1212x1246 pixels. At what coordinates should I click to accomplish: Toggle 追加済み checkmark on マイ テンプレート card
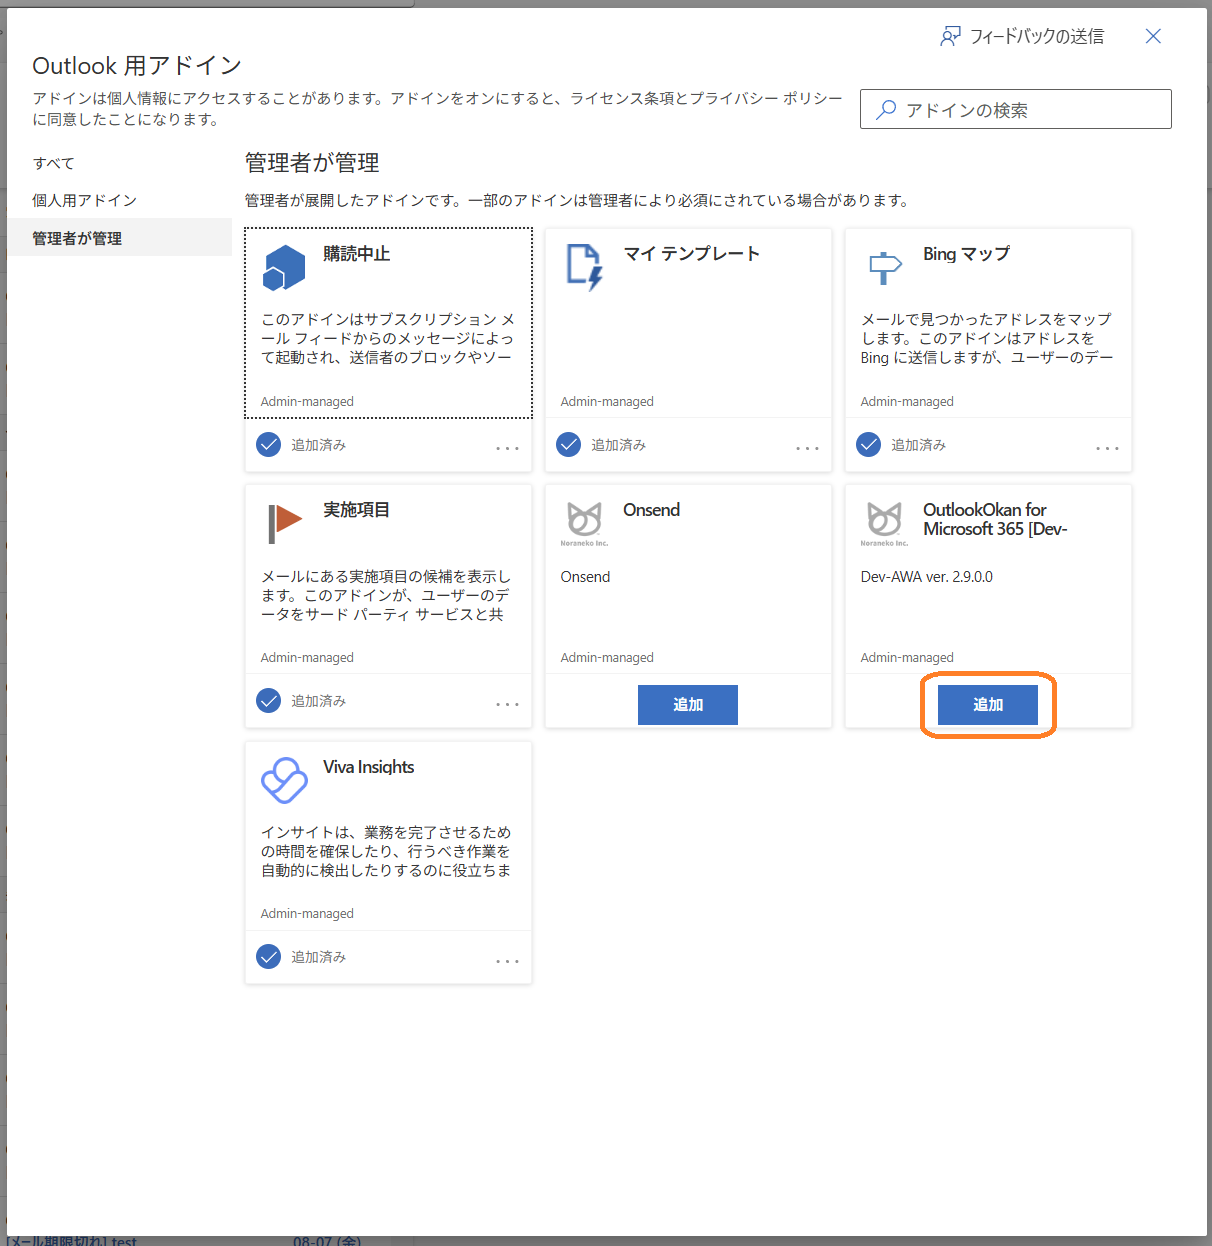[568, 444]
